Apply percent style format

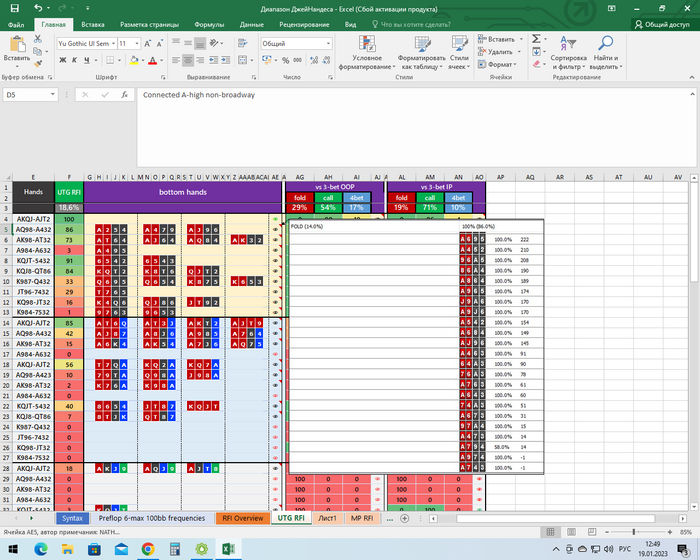tap(286, 60)
